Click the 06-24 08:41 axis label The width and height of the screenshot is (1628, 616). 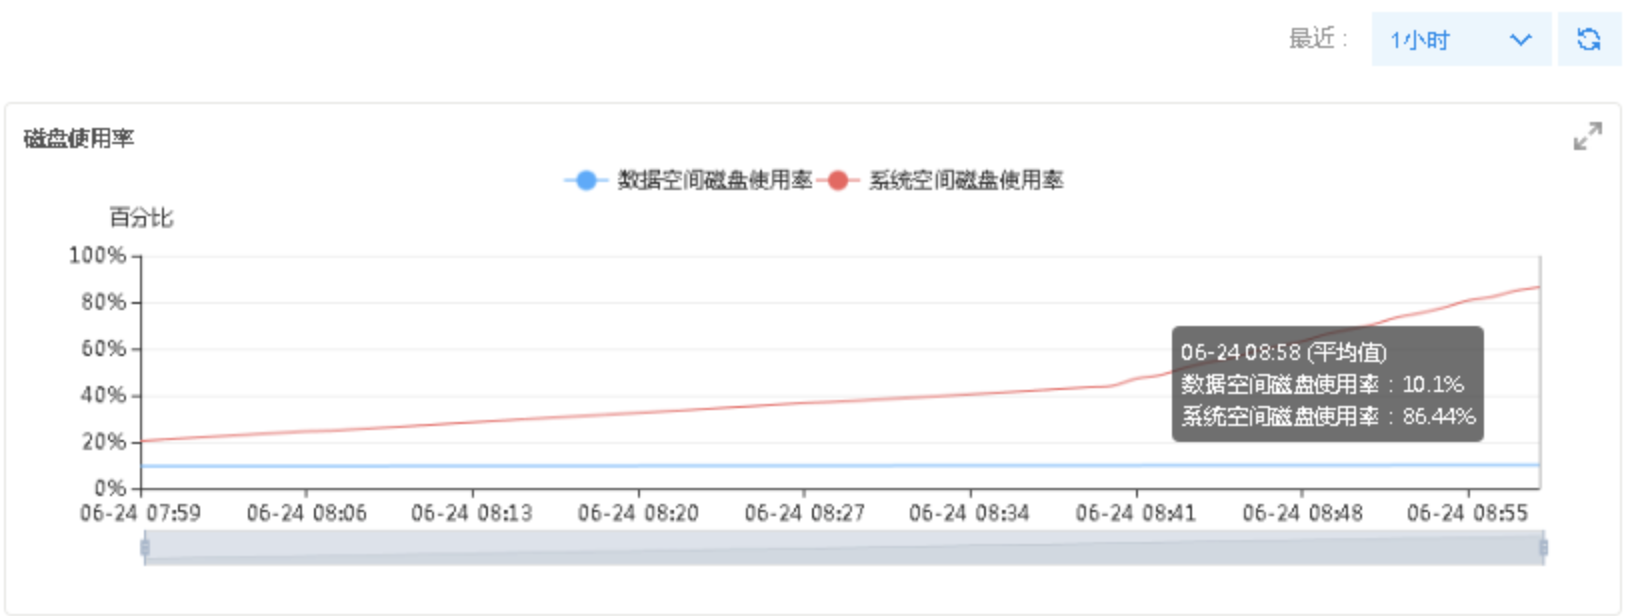click(x=1135, y=513)
